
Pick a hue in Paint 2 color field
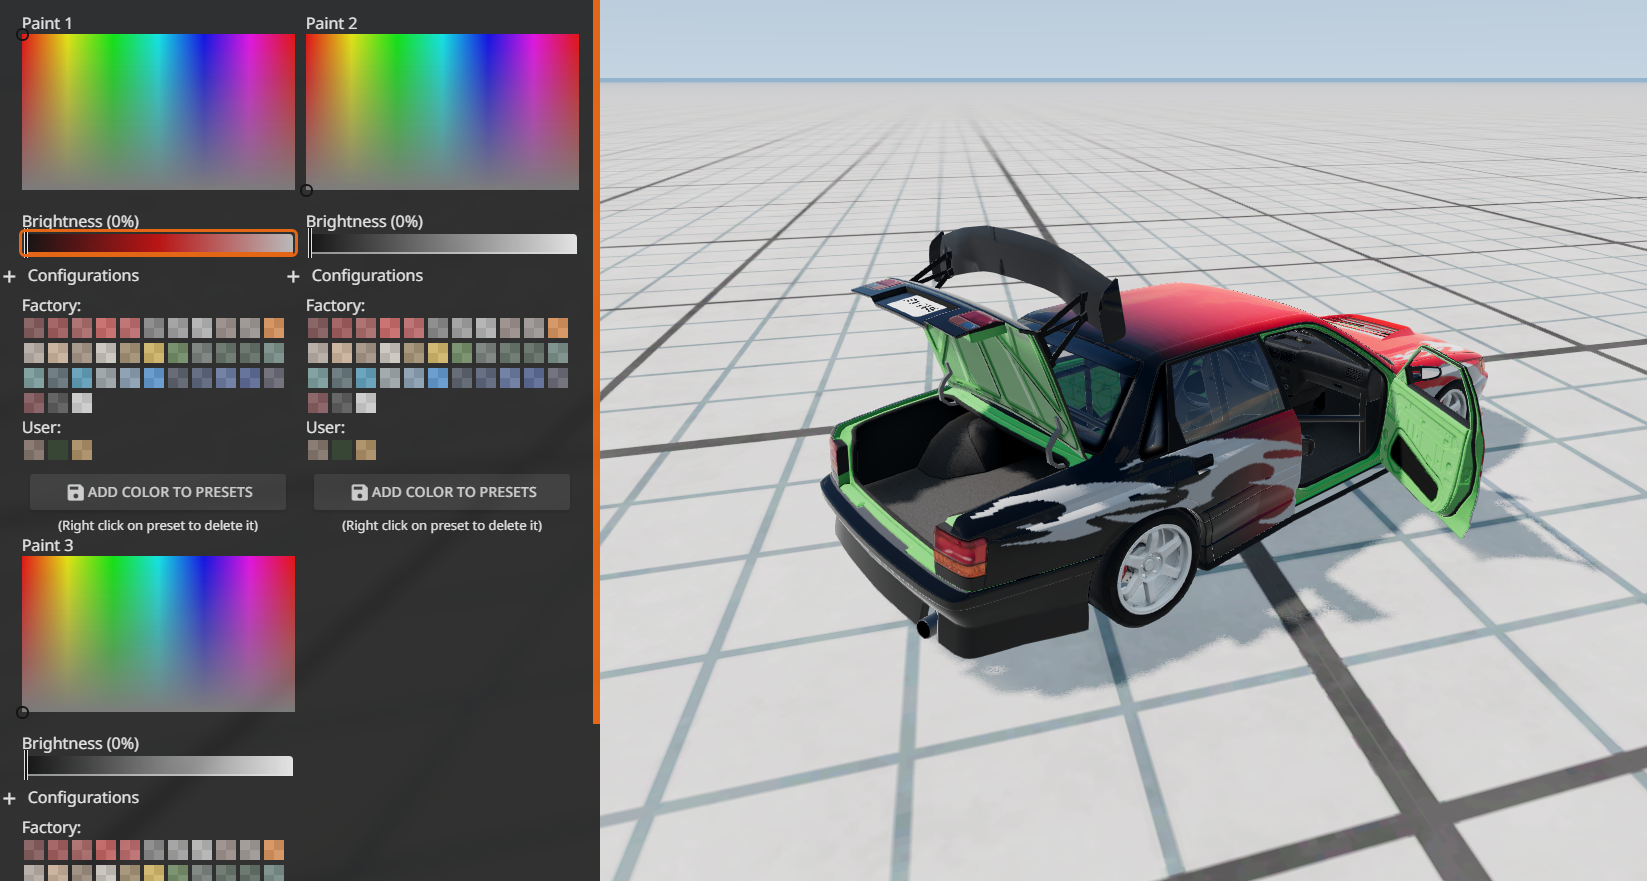click(x=442, y=112)
